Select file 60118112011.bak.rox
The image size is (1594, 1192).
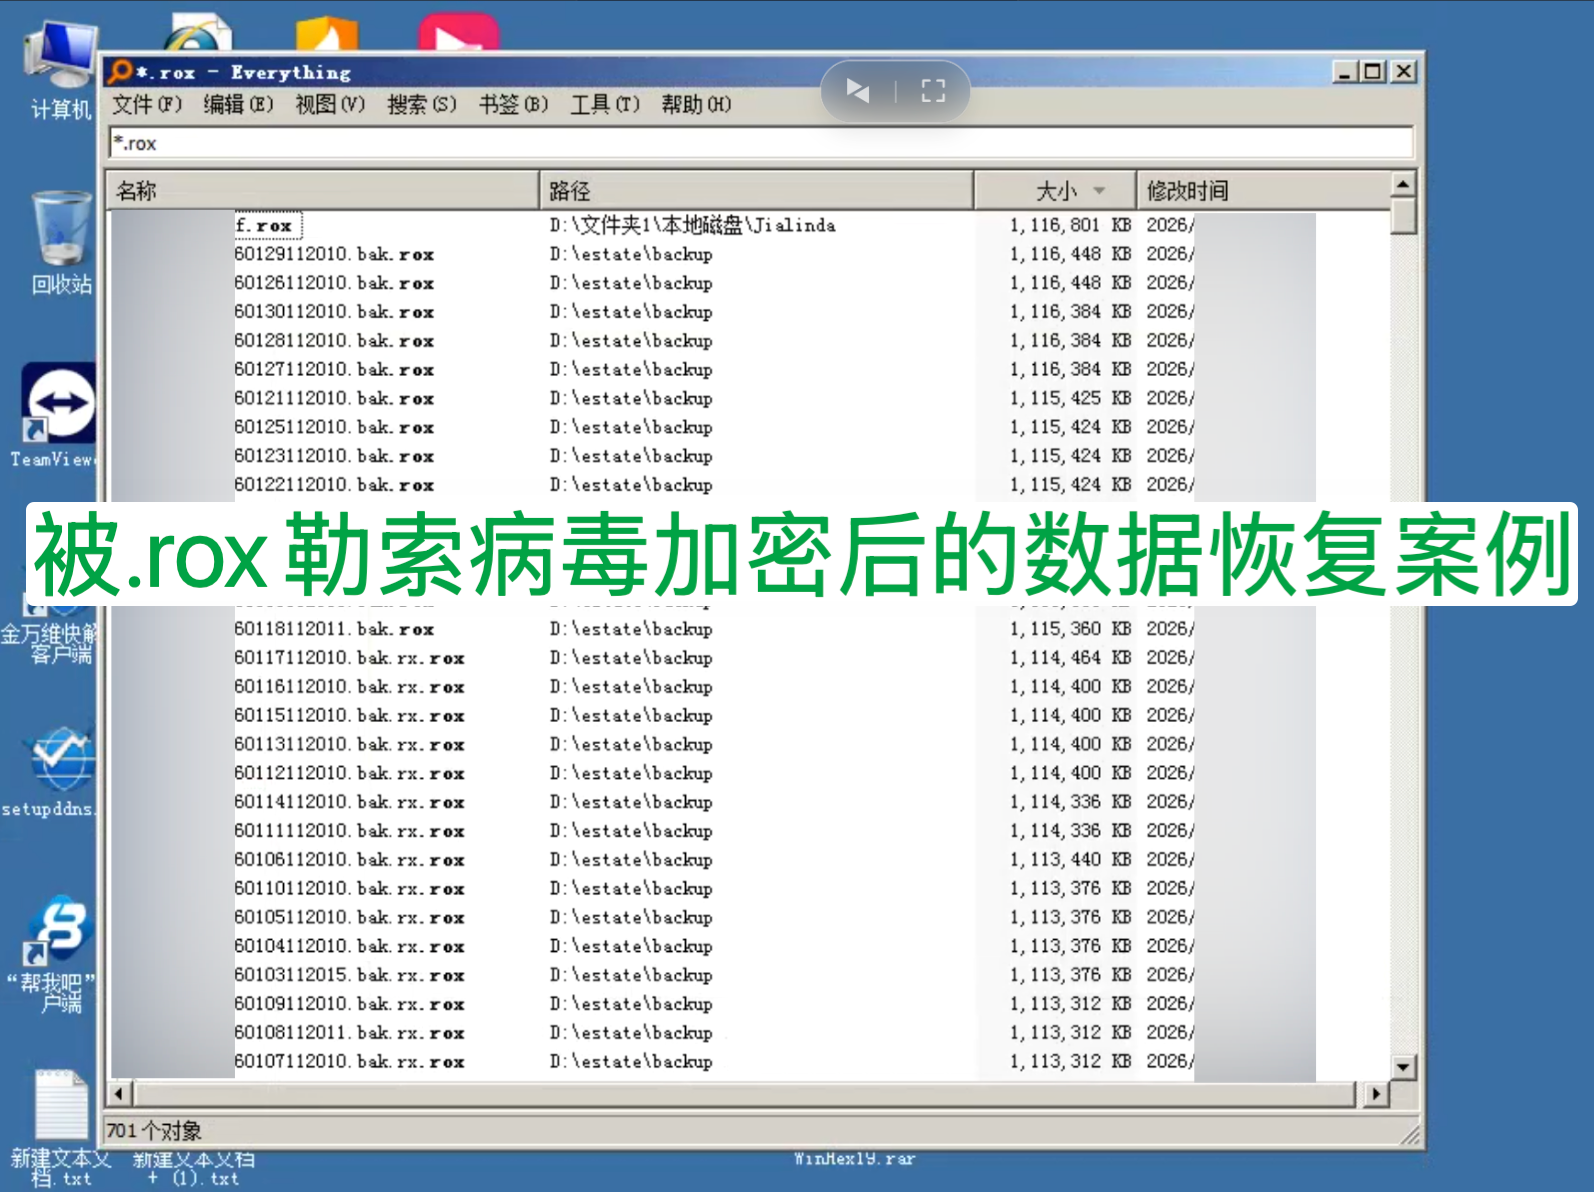[334, 629]
